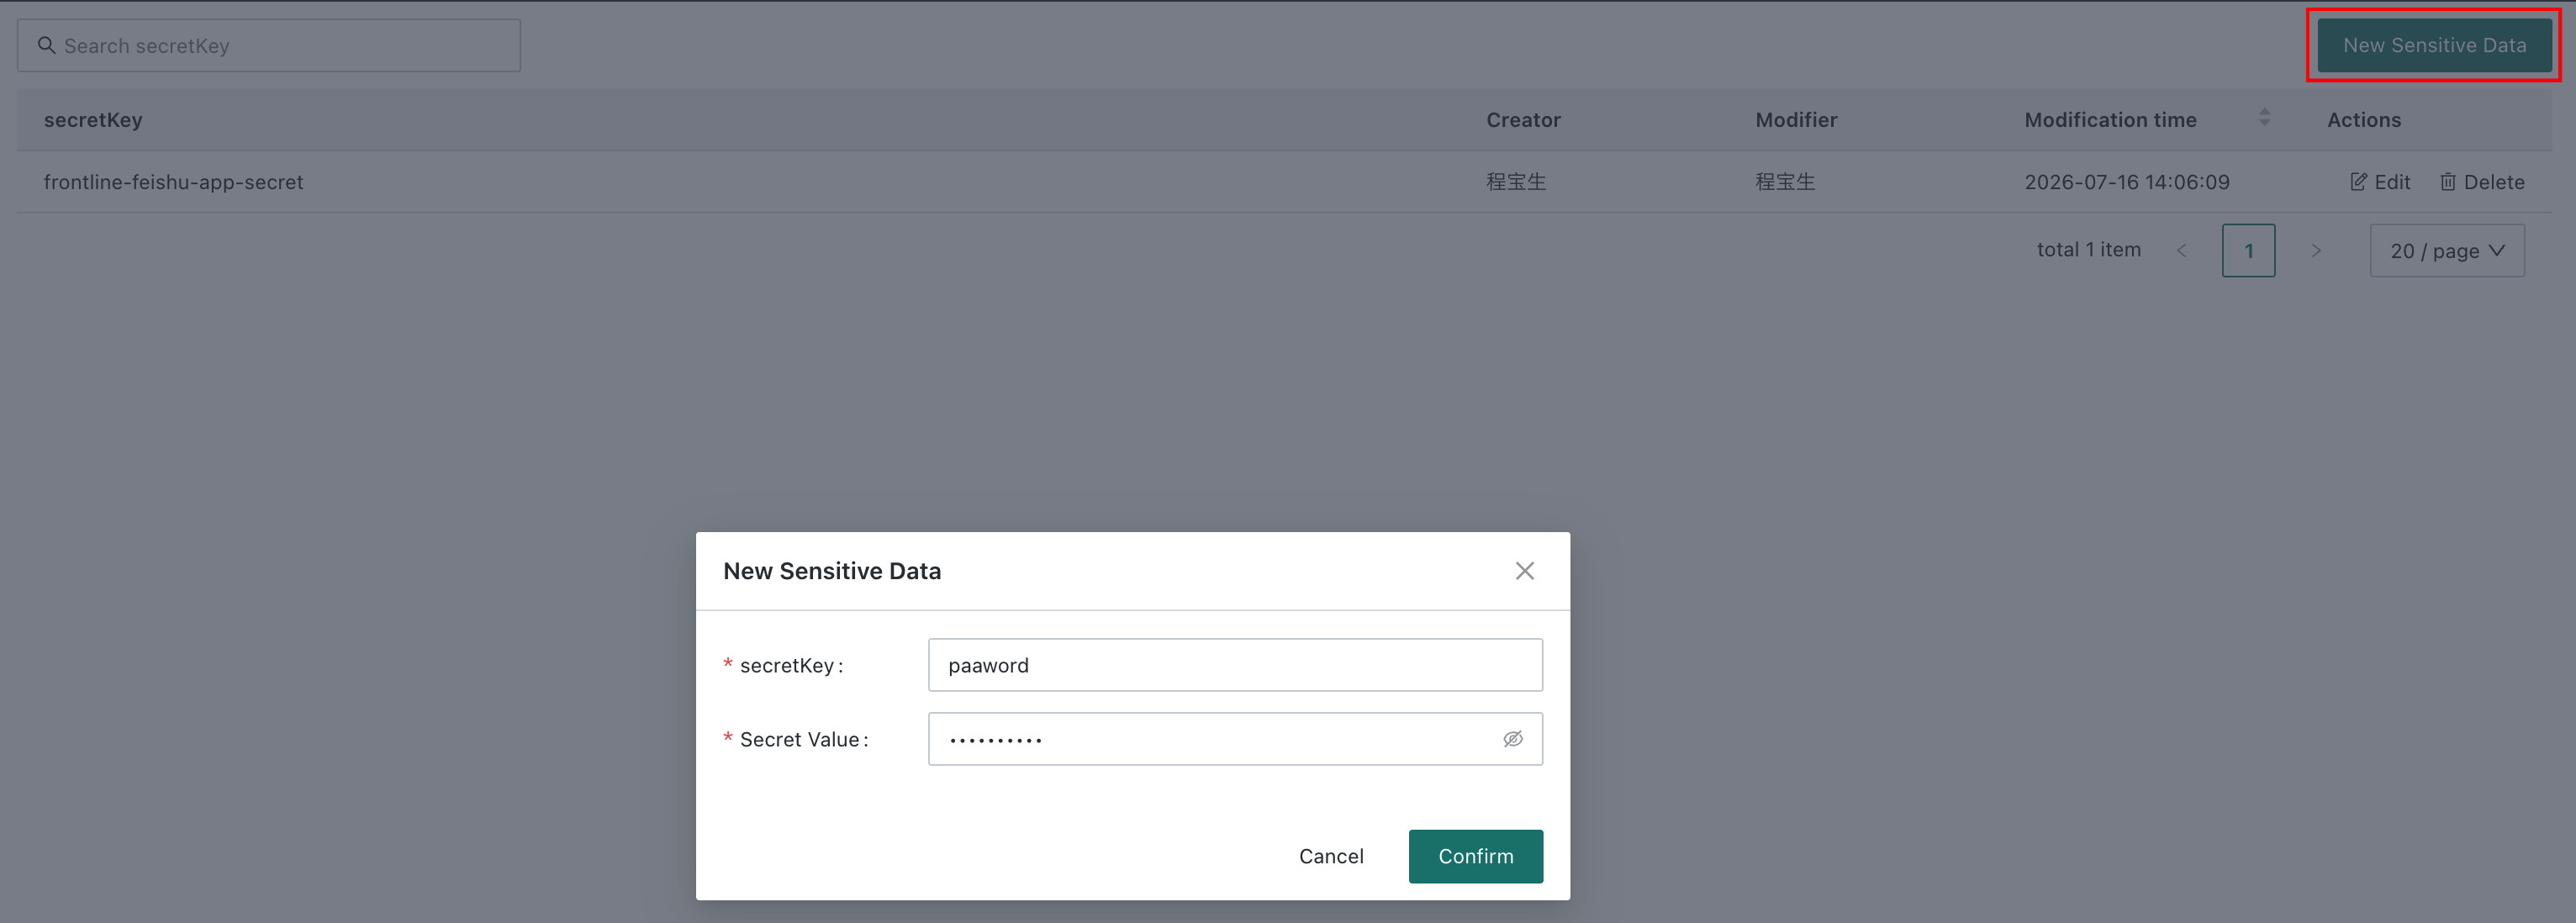
Task: Confirm the new sensitive data
Action: tap(1475, 856)
